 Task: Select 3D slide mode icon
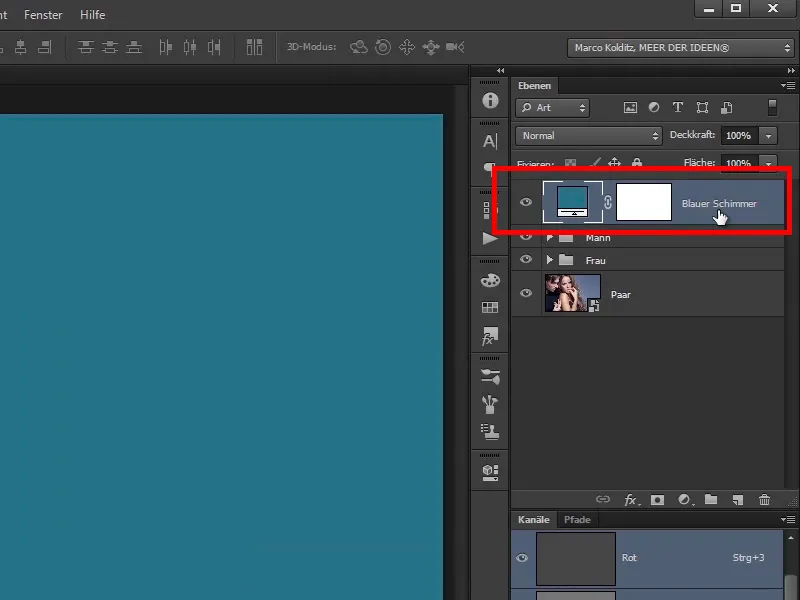(x=431, y=47)
